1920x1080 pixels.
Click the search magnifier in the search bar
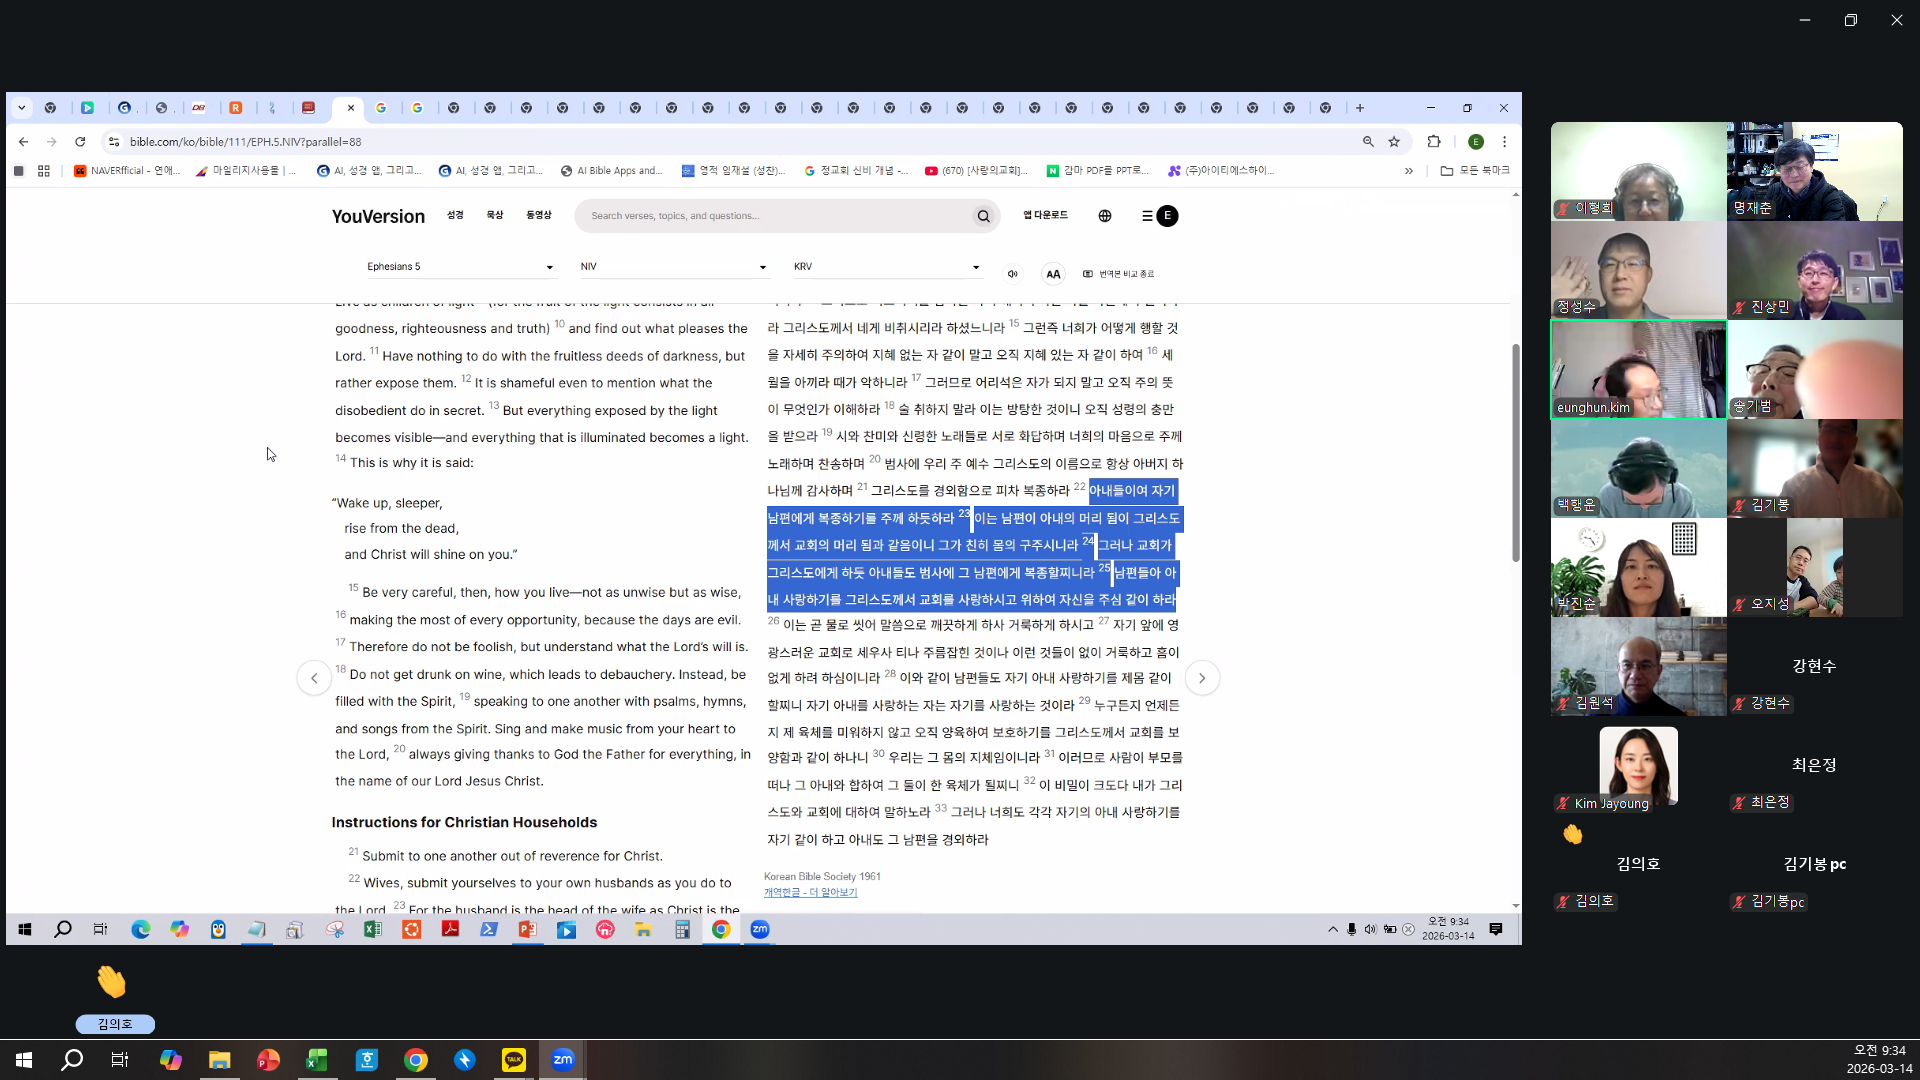984,216
